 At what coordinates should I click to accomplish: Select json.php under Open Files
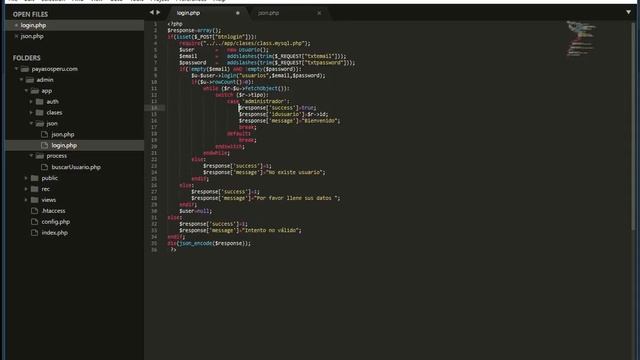point(32,36)
